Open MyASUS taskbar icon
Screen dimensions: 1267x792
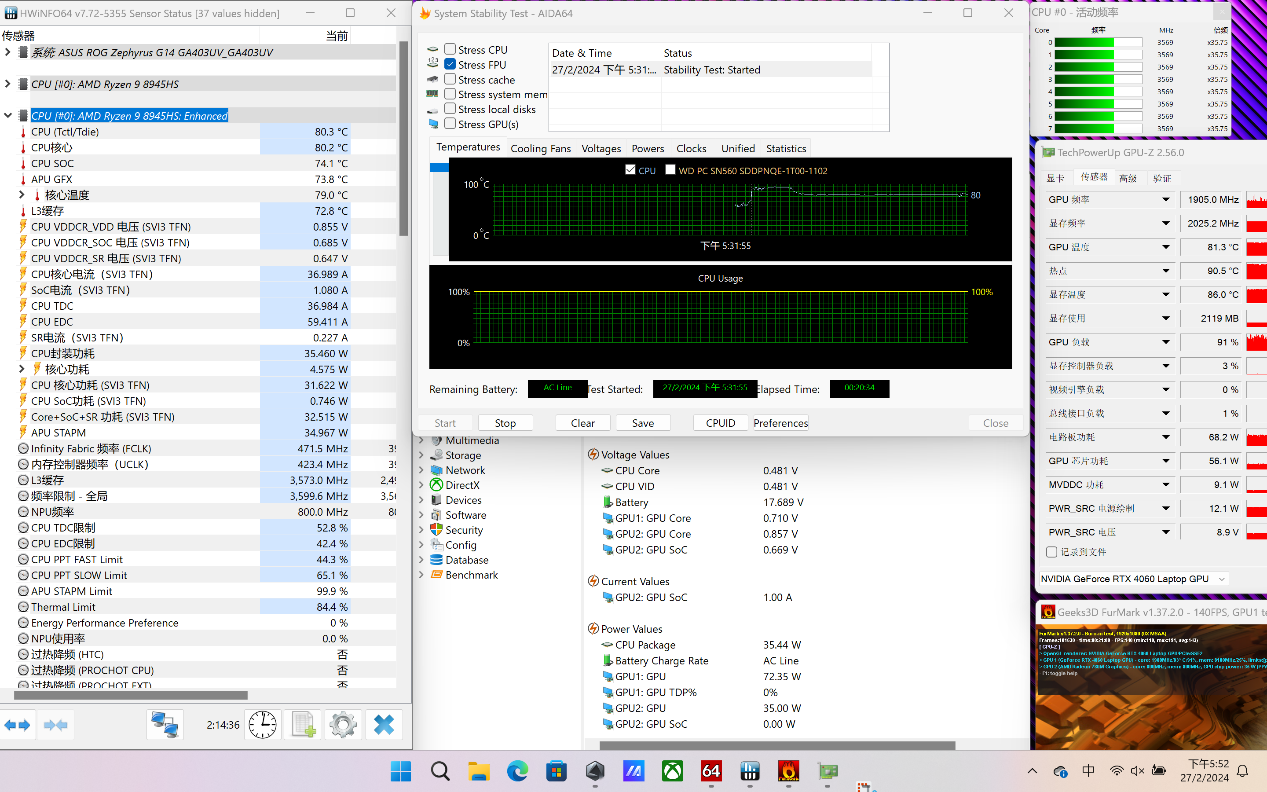point(634,771)
